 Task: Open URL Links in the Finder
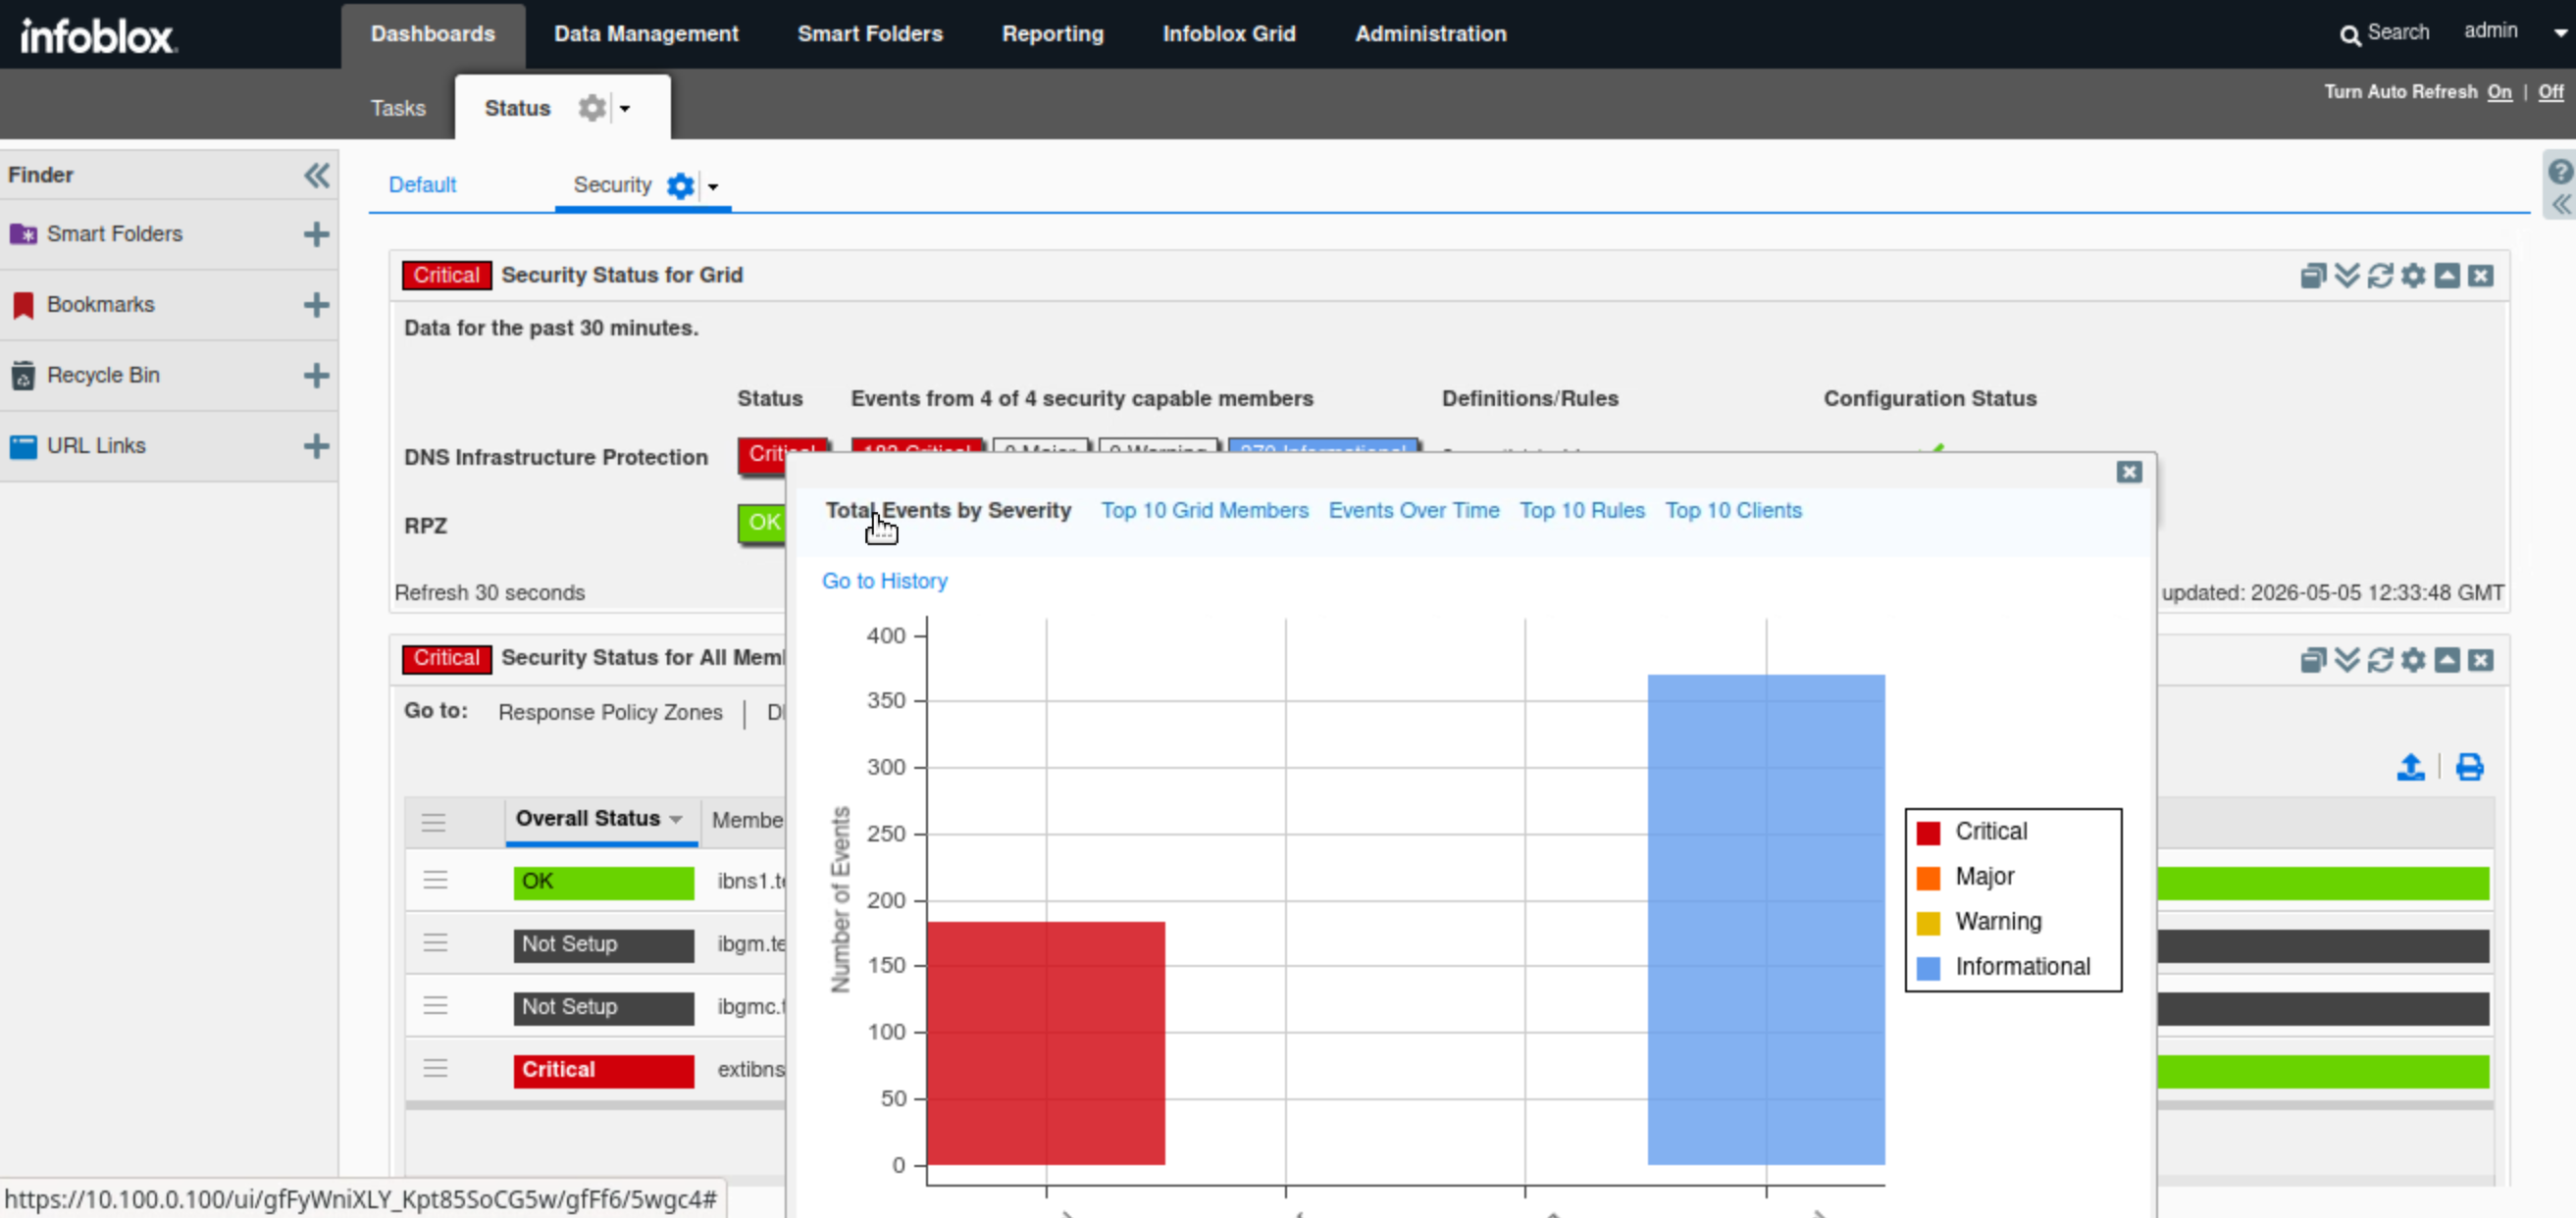pos(96,446)
